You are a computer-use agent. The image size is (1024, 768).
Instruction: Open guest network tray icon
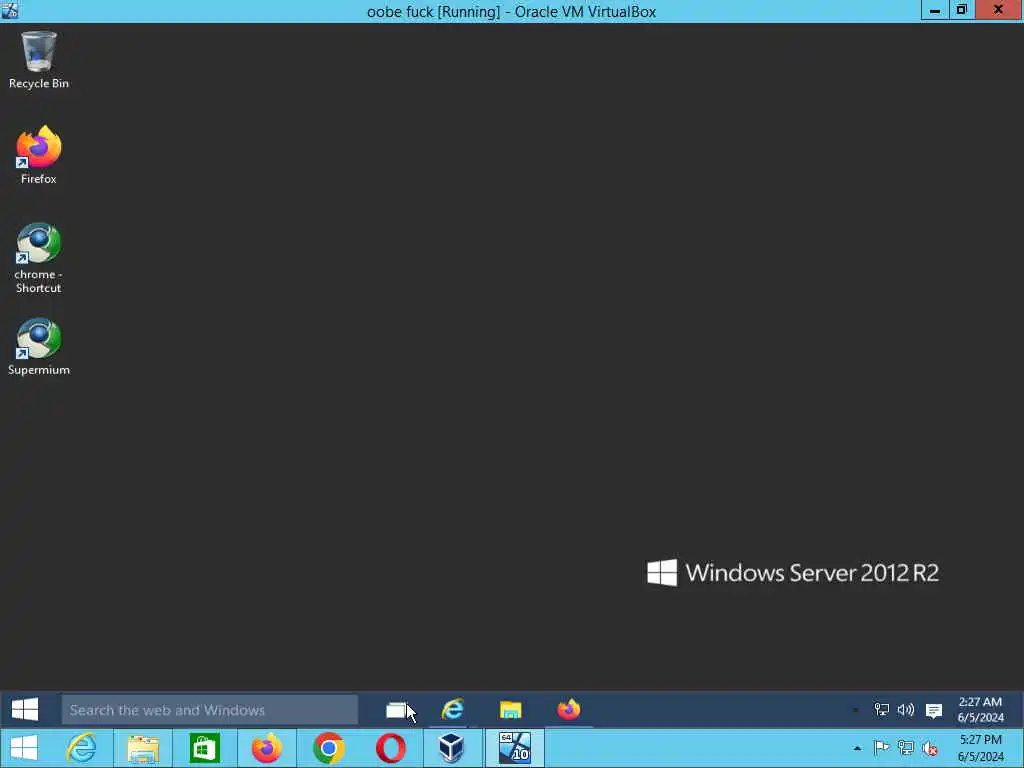pos(882,710)
